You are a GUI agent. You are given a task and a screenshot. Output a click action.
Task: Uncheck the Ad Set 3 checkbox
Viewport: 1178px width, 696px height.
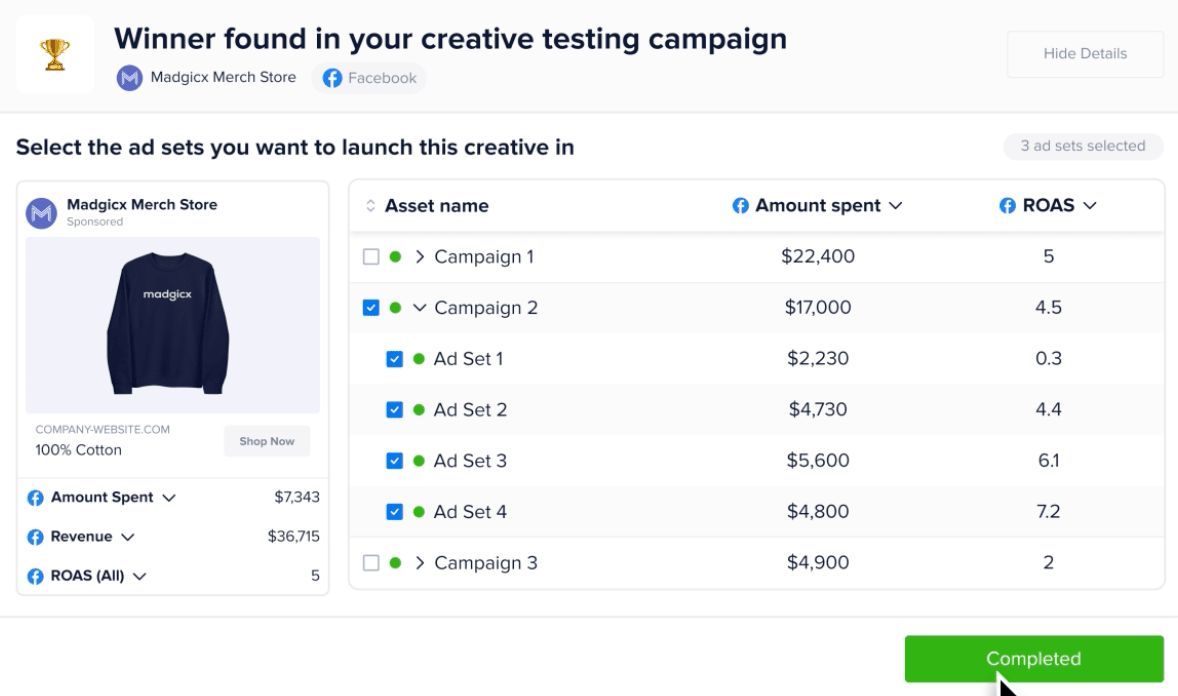394,461
